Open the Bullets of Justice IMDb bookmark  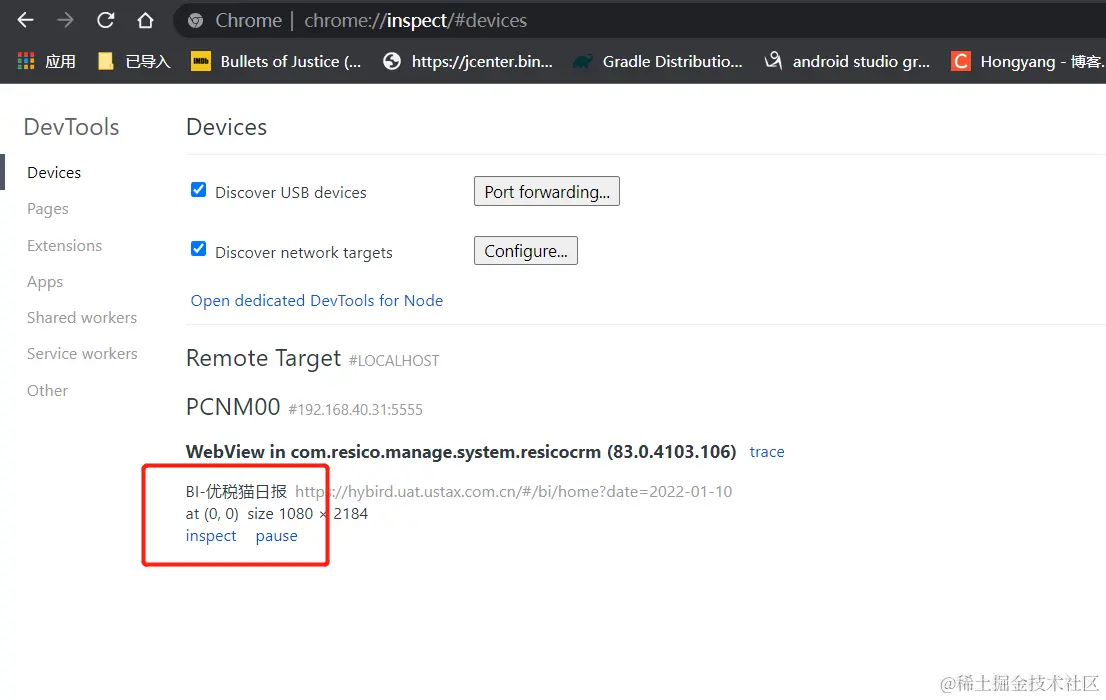click(276, 61)
